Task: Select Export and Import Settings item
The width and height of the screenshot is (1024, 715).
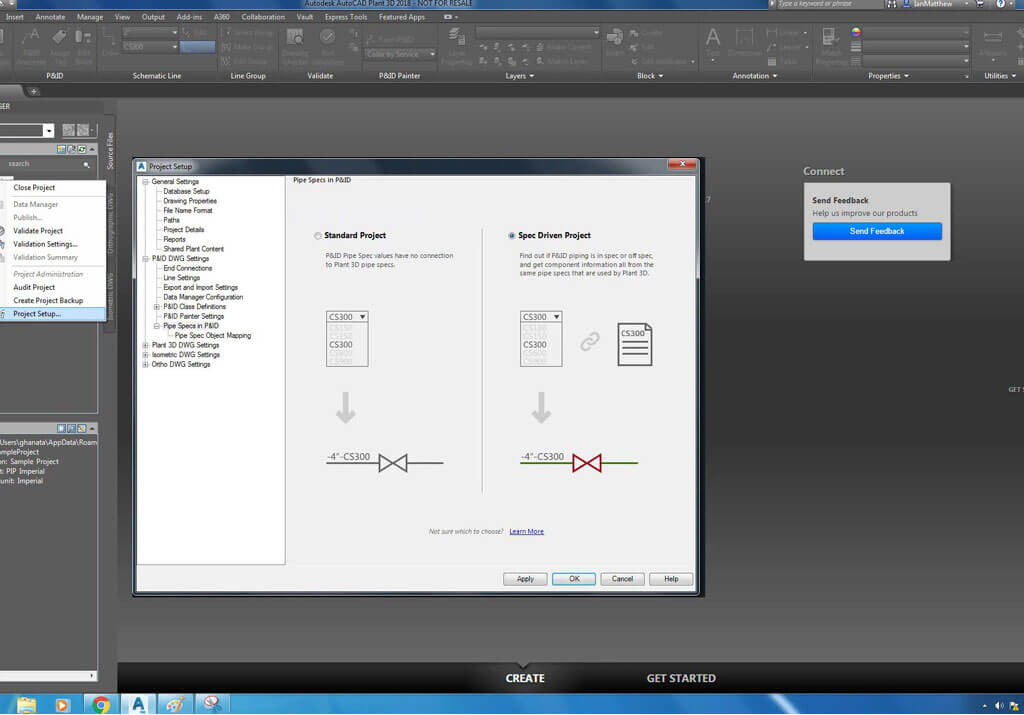Action: (200, 287)
